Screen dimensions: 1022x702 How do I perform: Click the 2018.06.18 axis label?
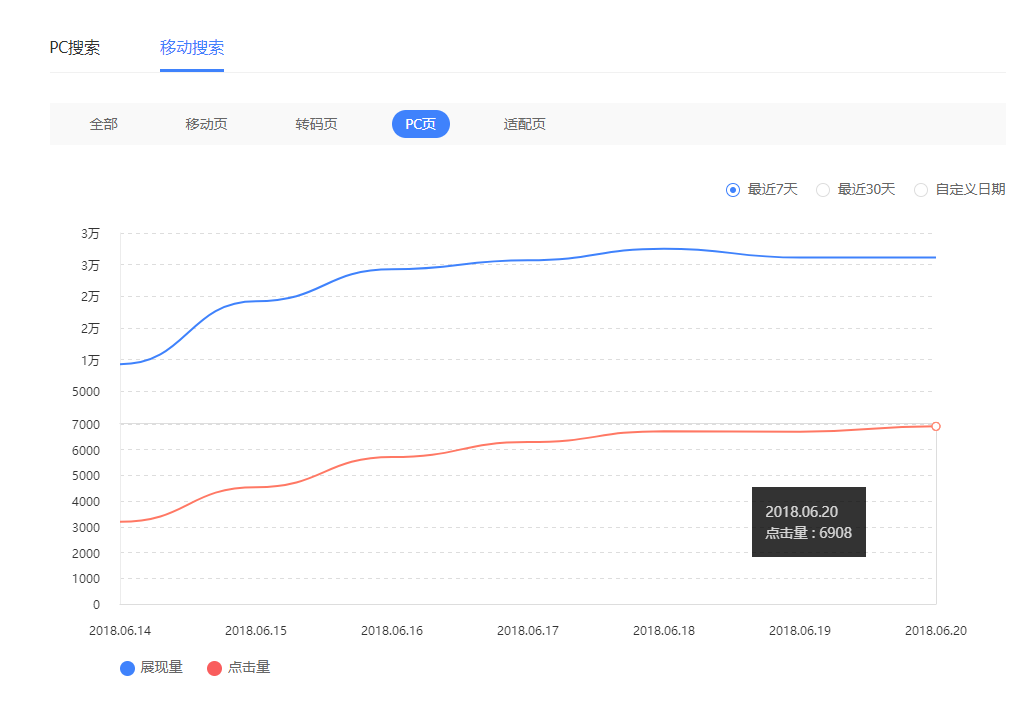[663, 630]
